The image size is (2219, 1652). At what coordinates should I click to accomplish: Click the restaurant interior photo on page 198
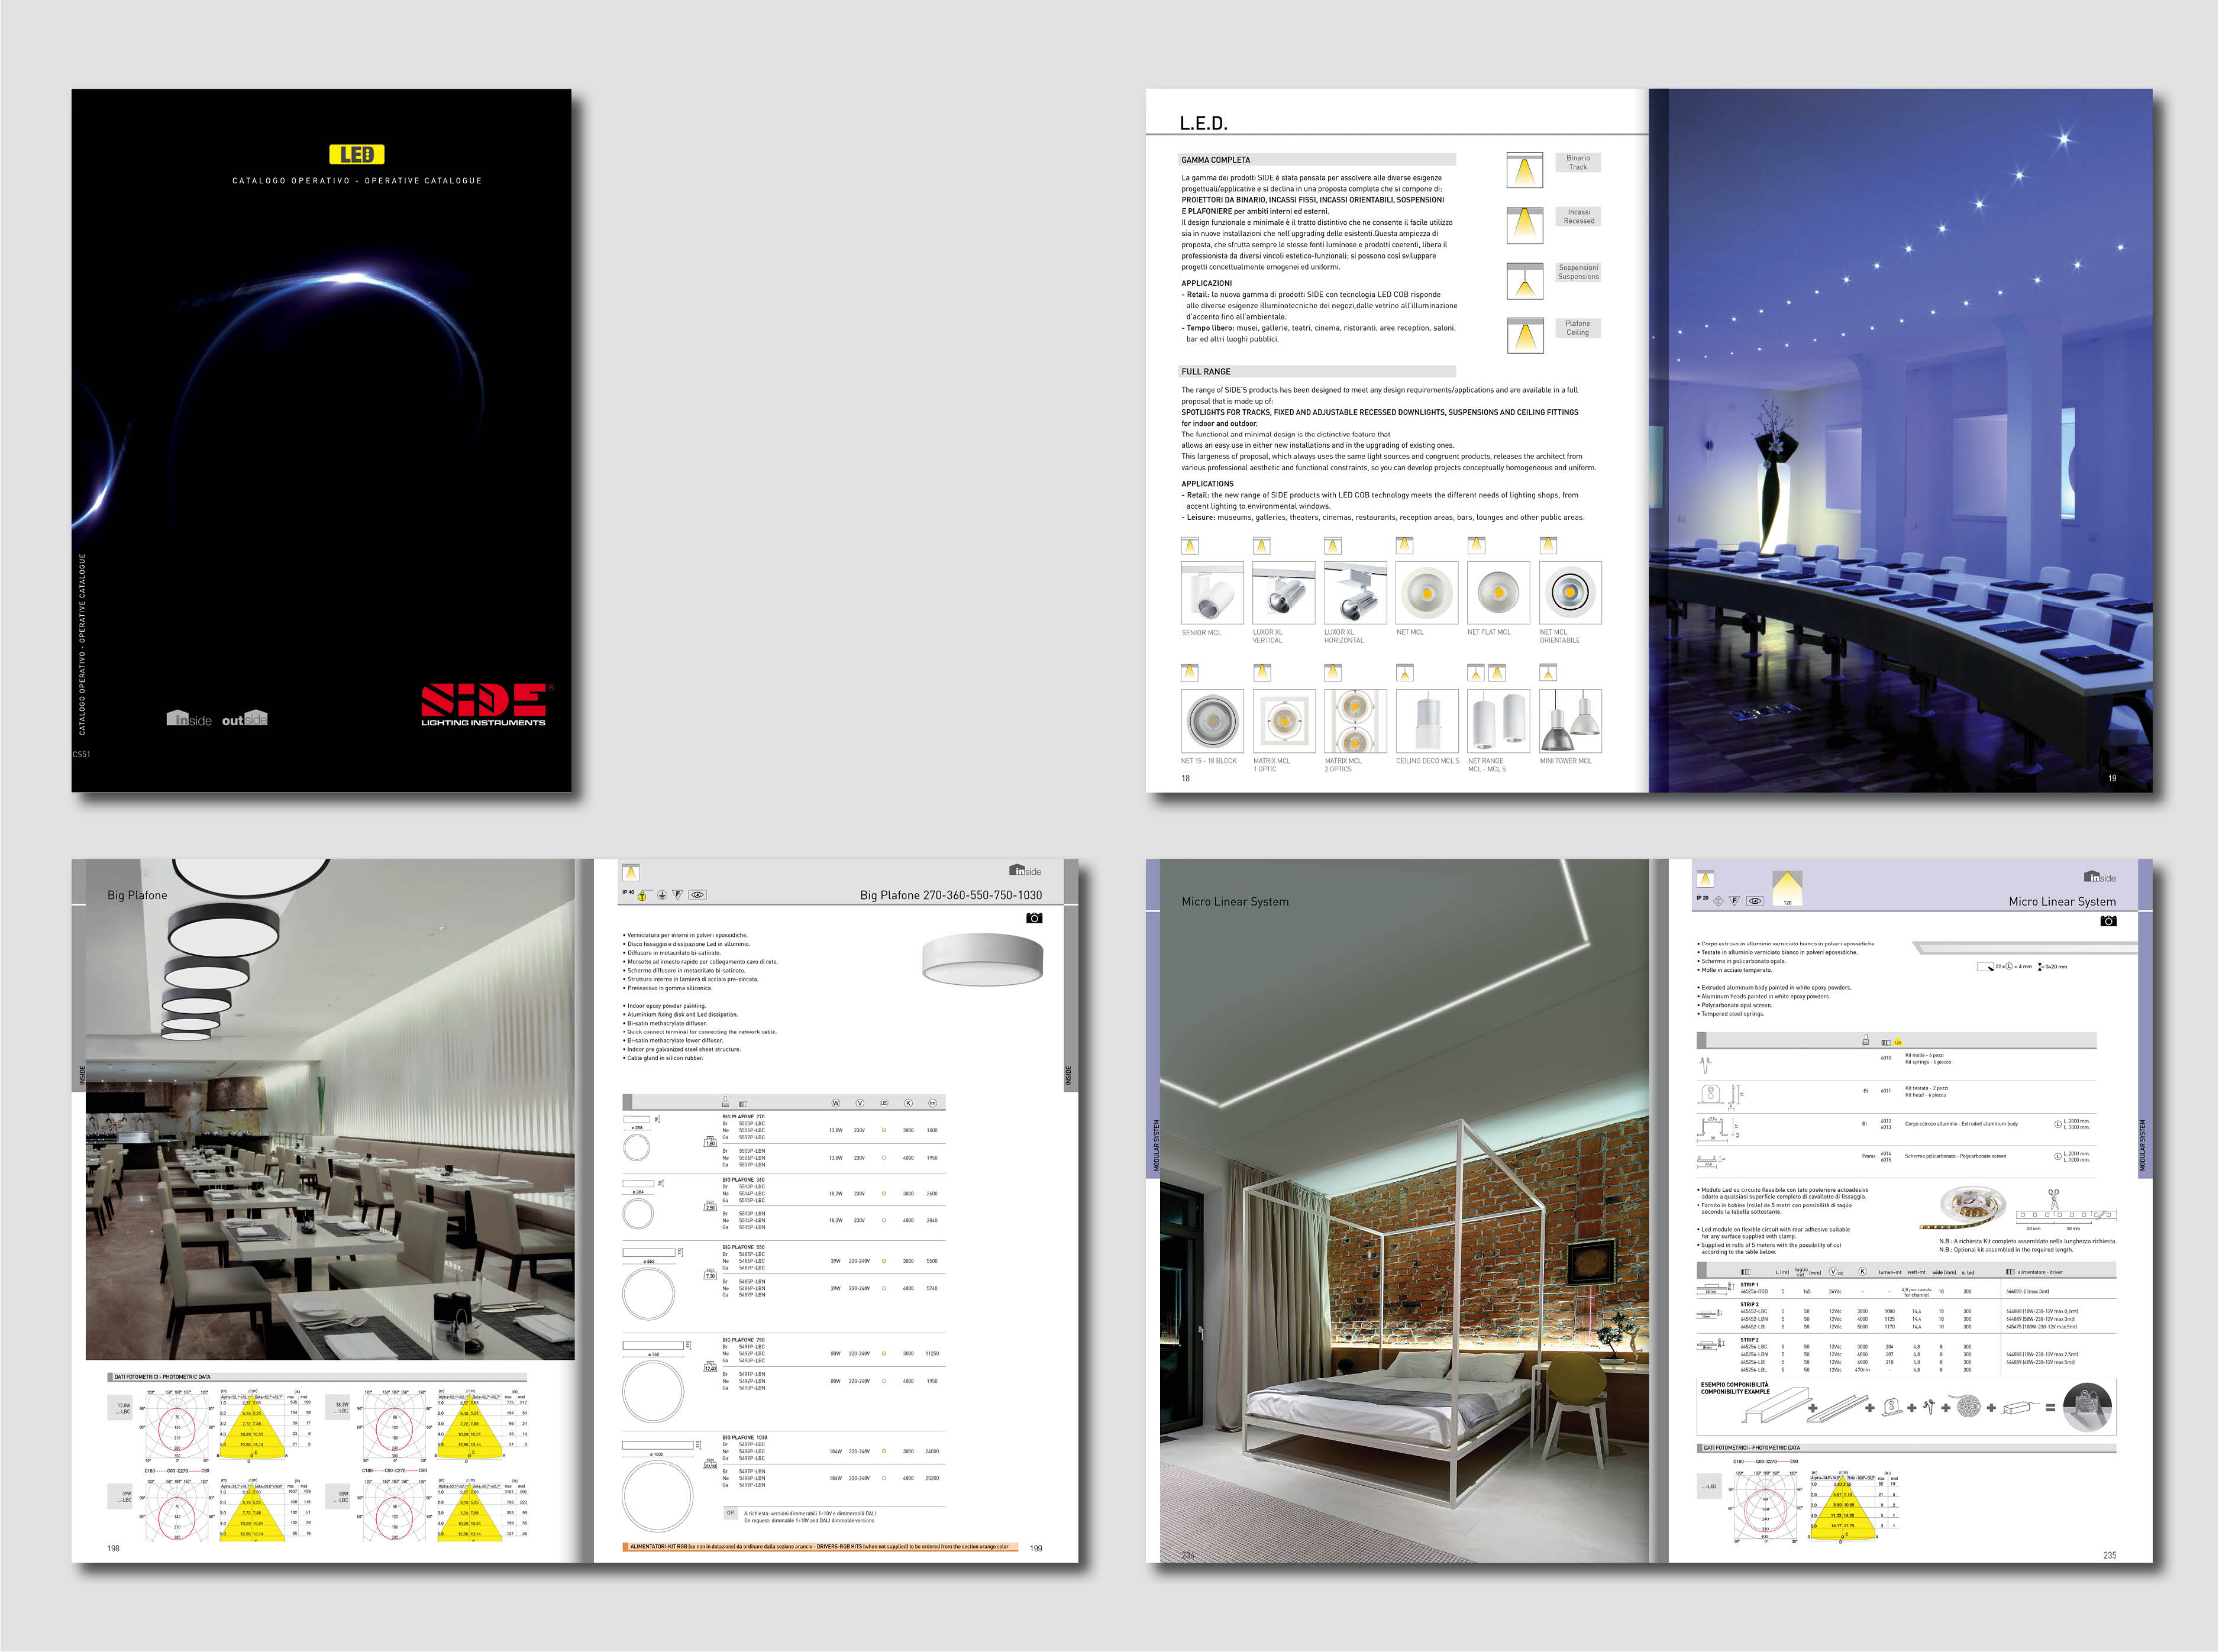pos(330,1110)
